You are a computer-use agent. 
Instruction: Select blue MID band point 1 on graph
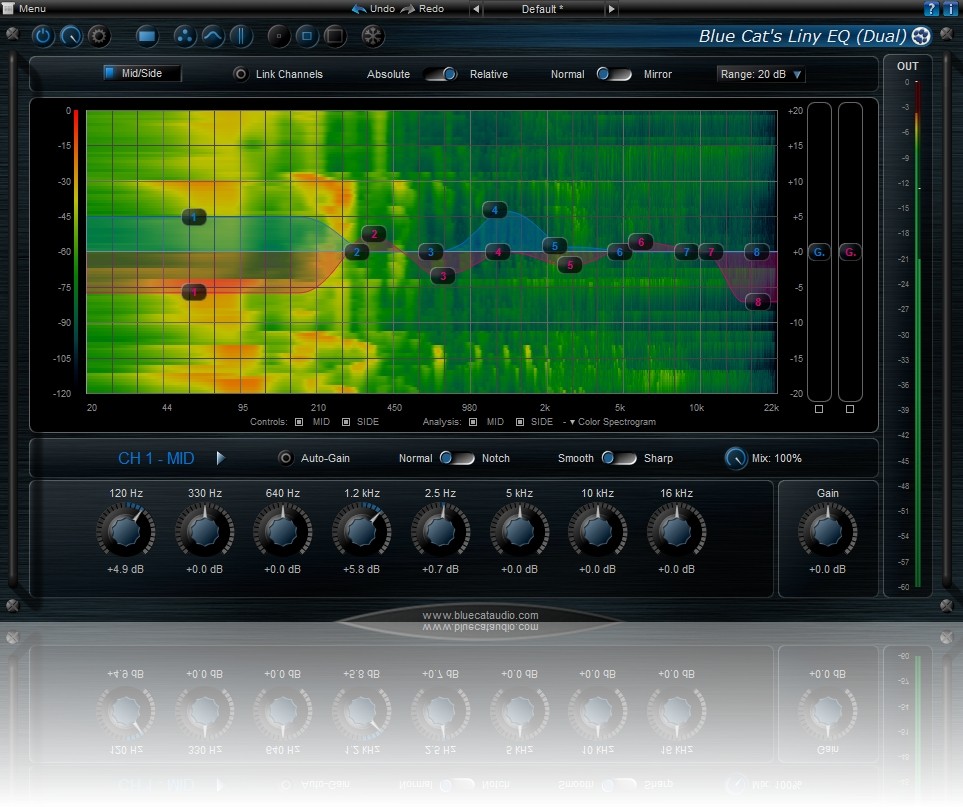(x=194, y=217)
